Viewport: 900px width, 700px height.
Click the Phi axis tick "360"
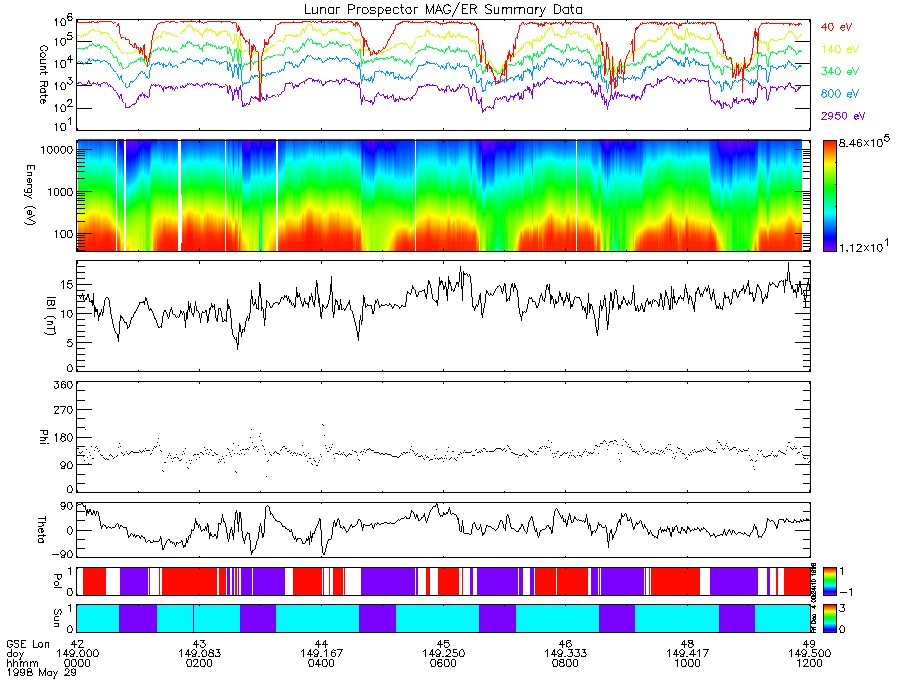coord(63,385)
